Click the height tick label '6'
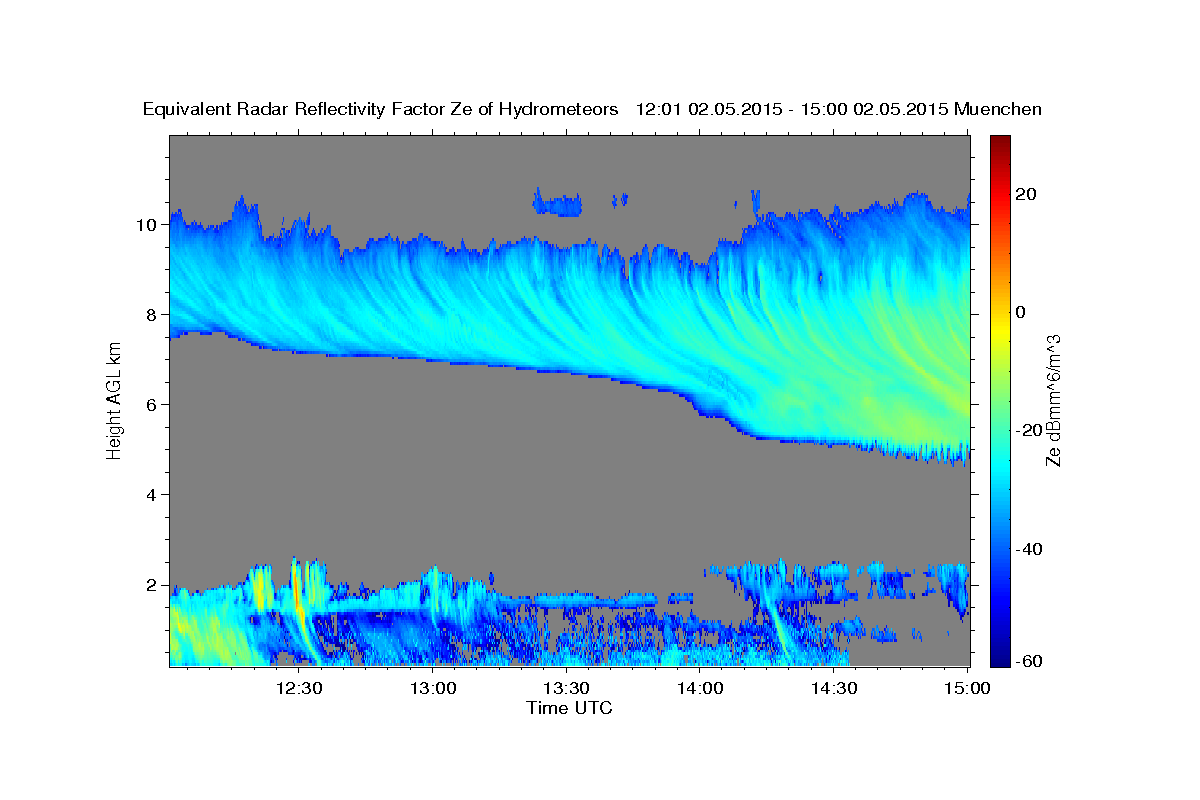Screen dimensions: 1200x800 tap(153, 405)
